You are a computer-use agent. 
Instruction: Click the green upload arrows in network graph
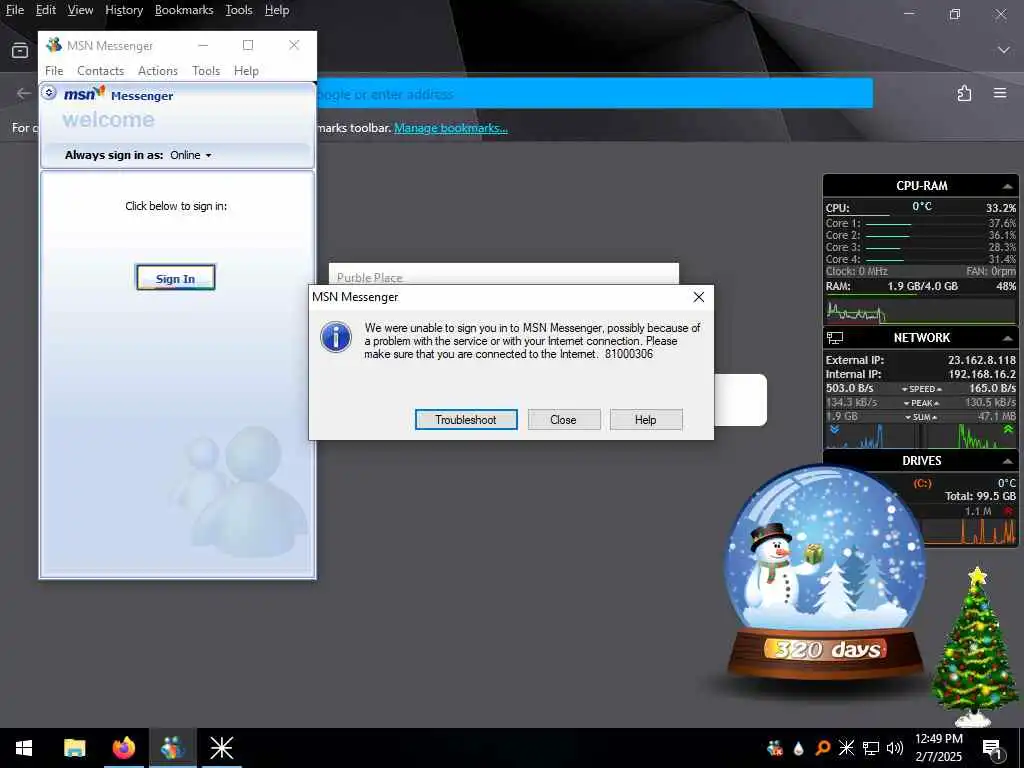pos(1008,430)
